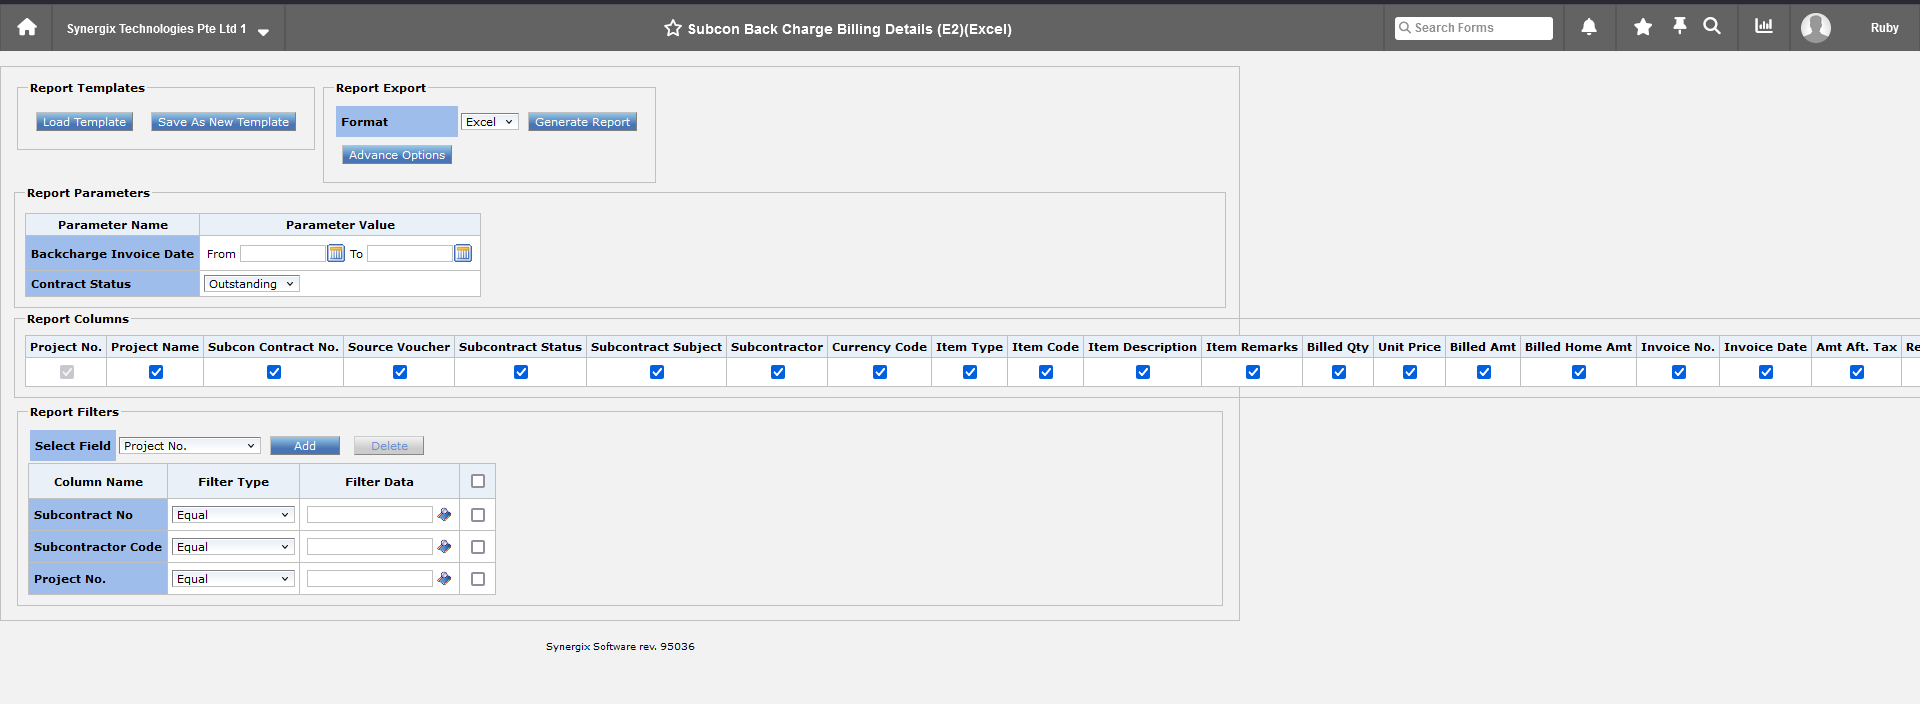Image resolution: width=1920 pixels, height=704 pixels.
Task: Tick the Subcontractor Code filter row checkbox
Action: click(478, 547)
